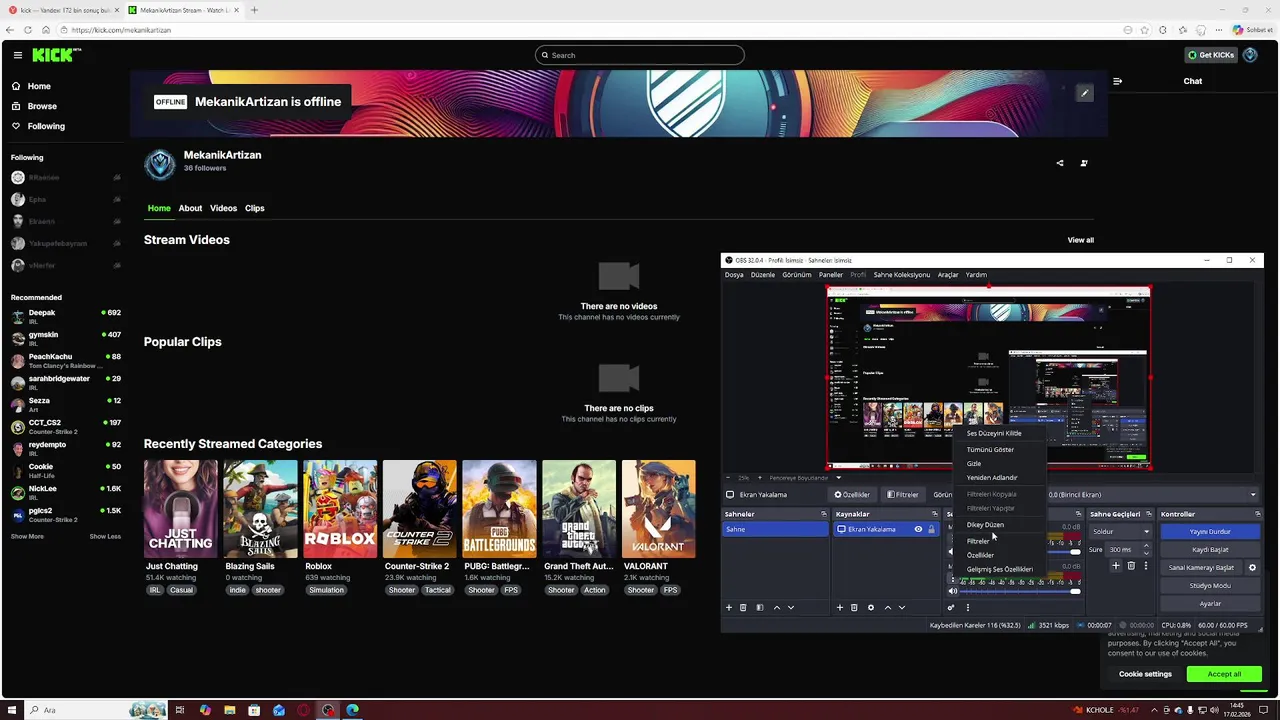
Task: Decrease Süre duration with down stepper arrow
Action: 1146,553
